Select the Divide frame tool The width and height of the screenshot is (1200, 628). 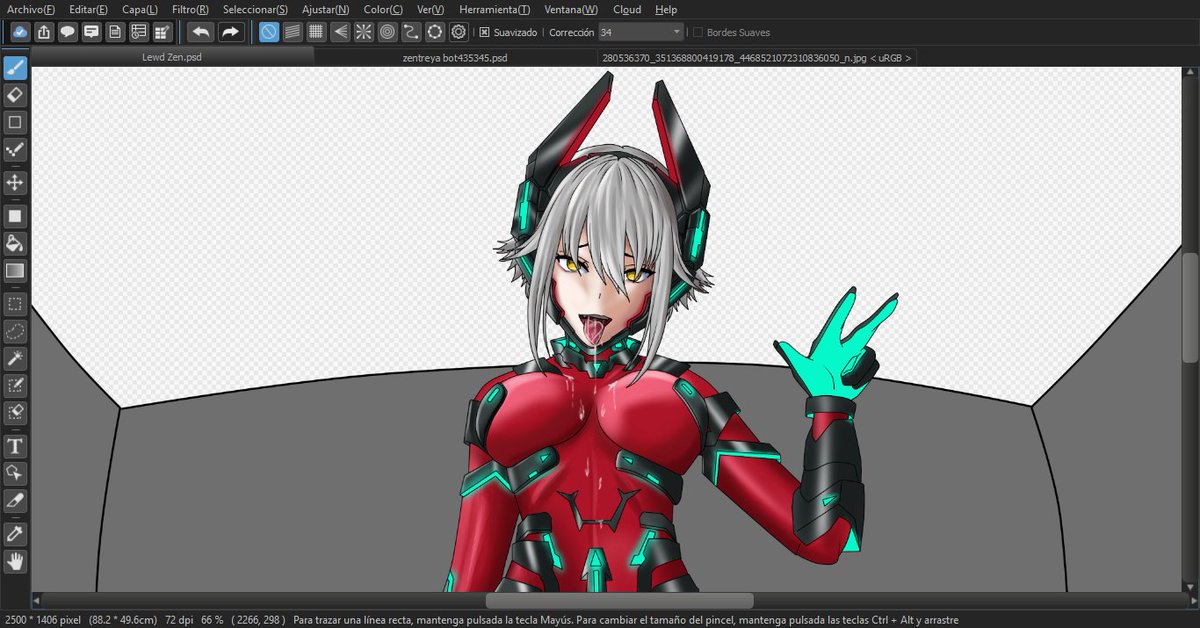pos(15,499)
